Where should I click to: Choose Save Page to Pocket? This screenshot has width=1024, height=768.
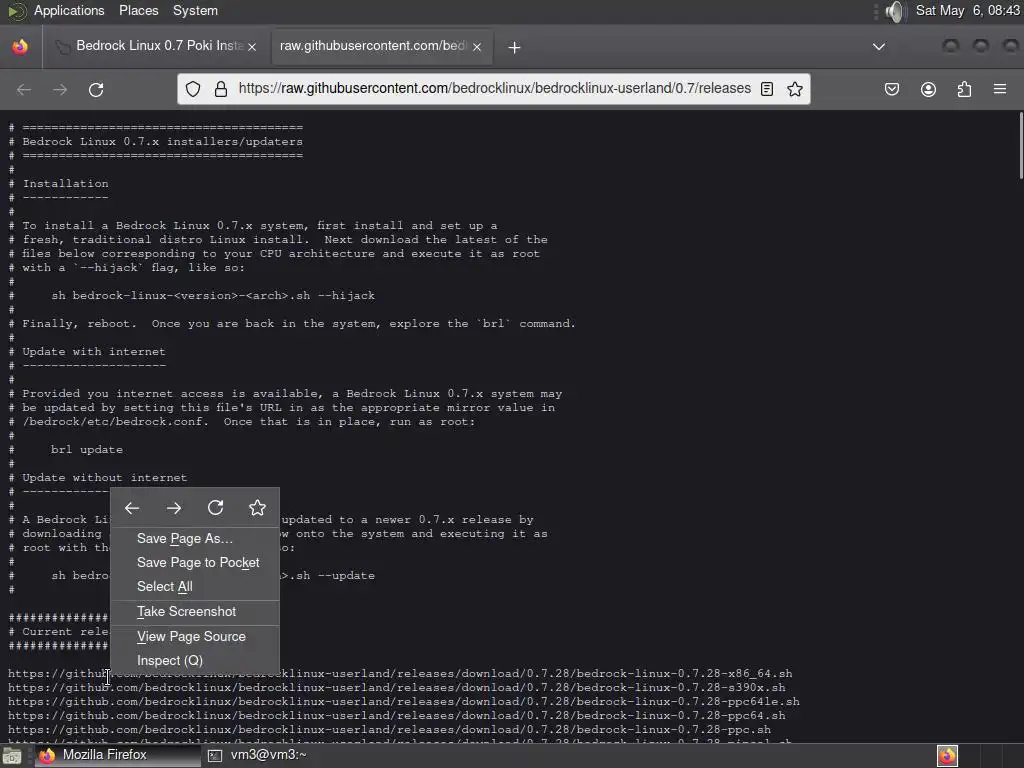(x=195, y=563)
